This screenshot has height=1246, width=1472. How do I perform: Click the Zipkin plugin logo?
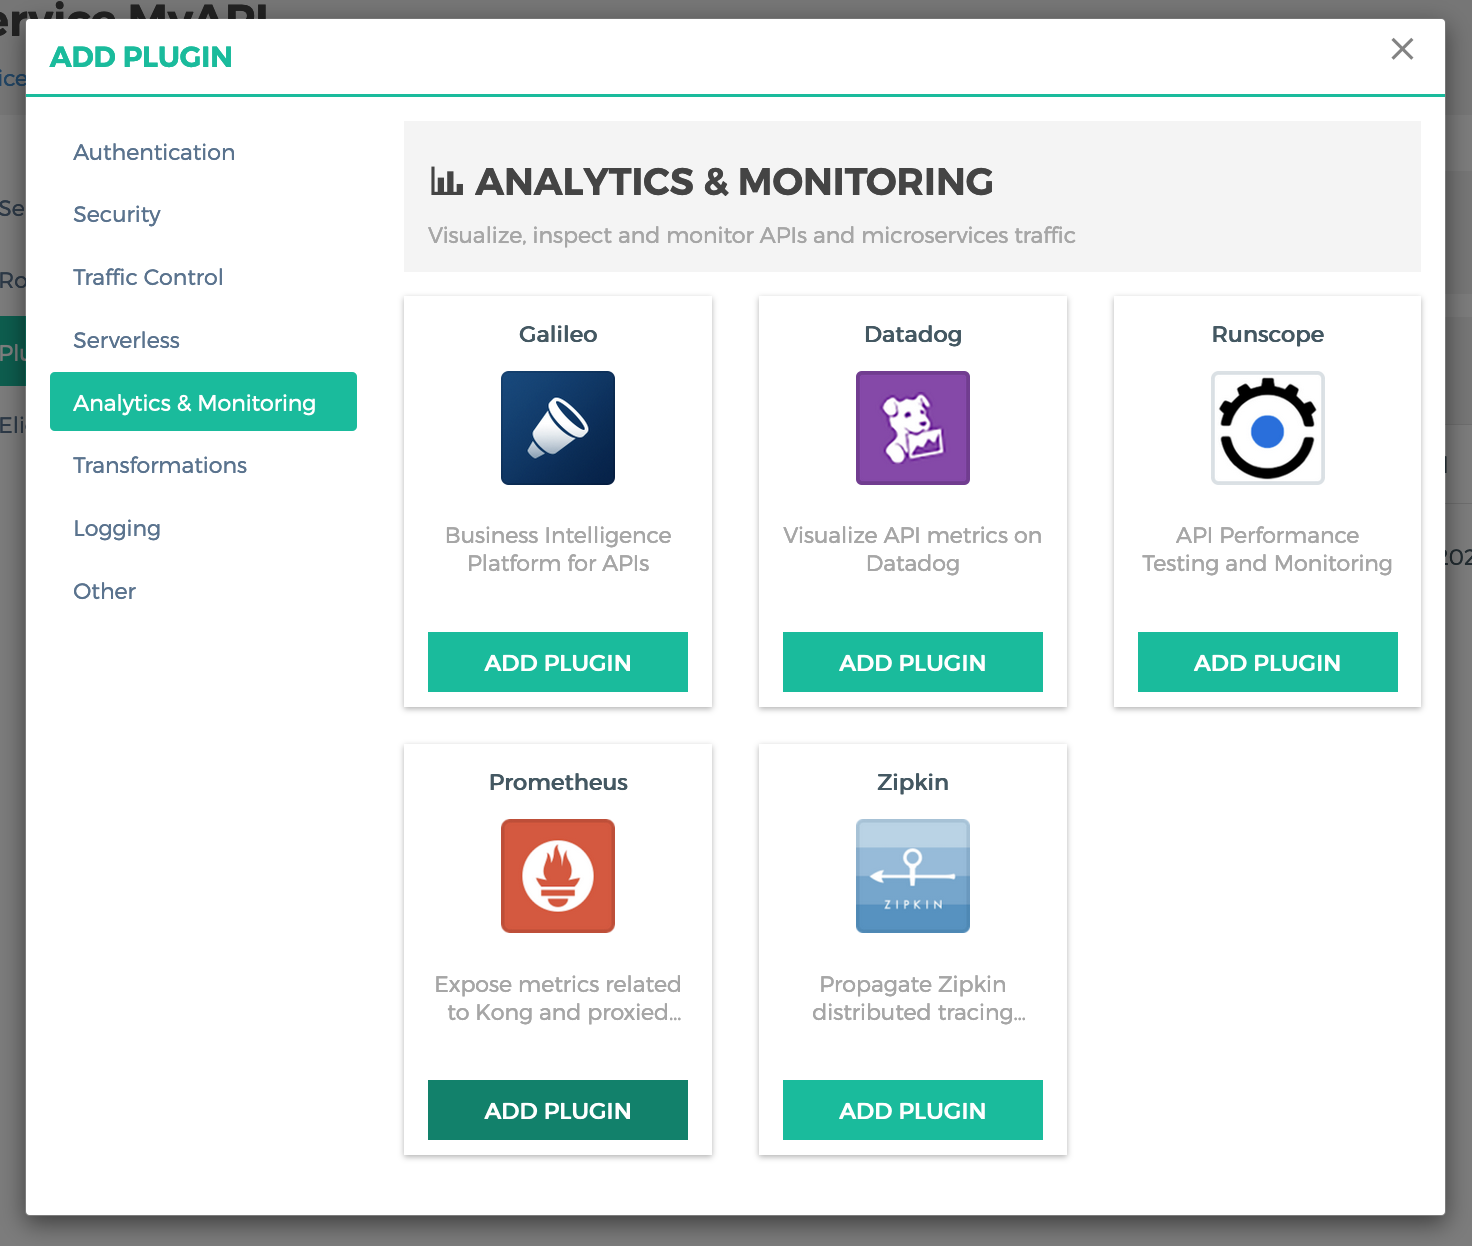pos(913,876)
